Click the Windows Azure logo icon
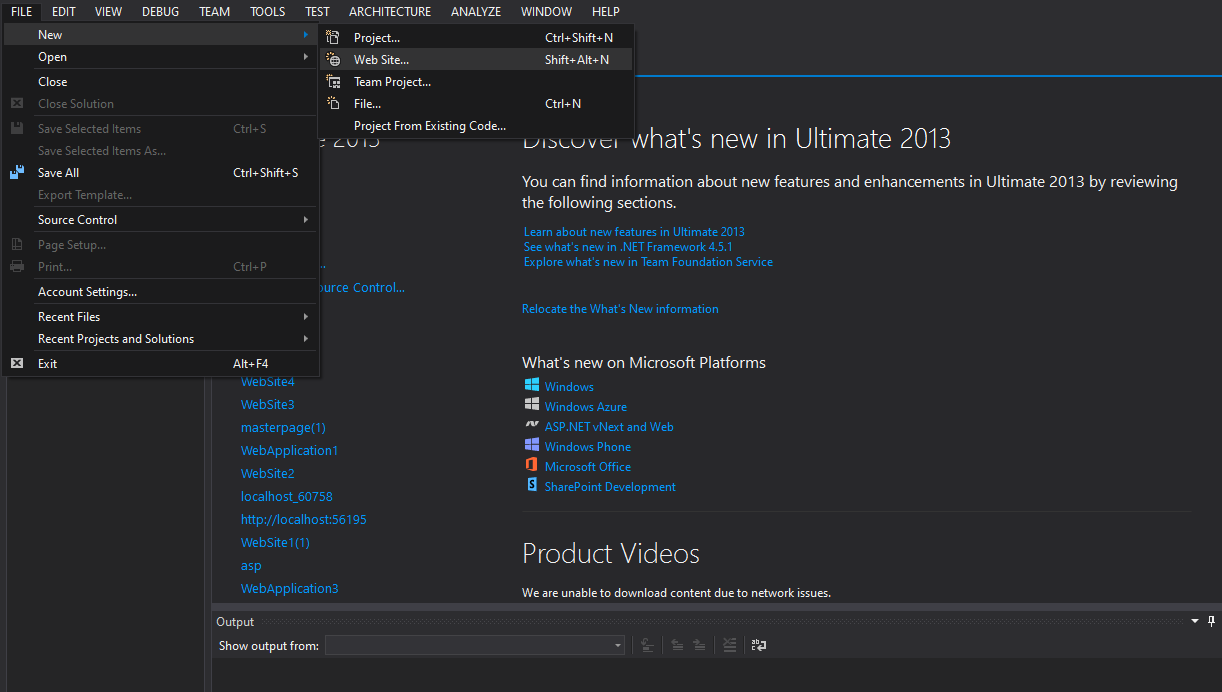This screenshot has width=1222, height=692. point(532,405)
